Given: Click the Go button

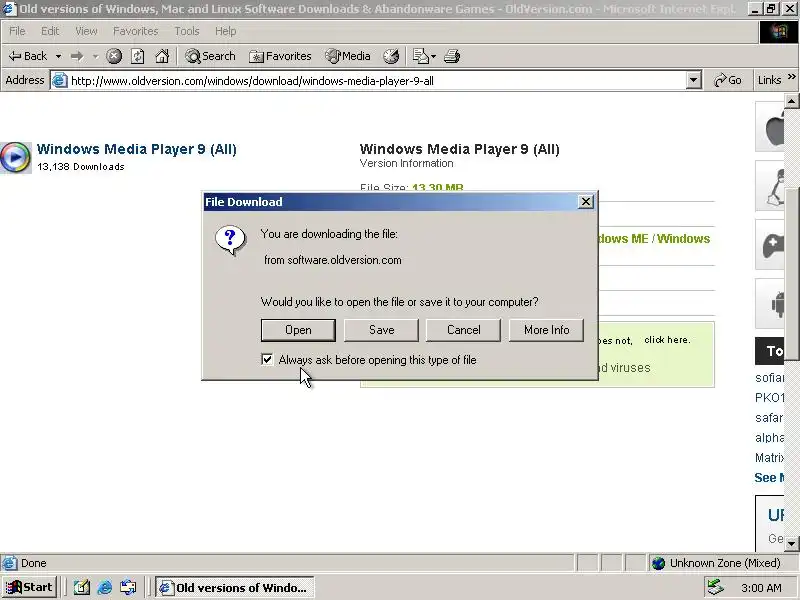Looking at the screenshot, I should coord(728,81).
